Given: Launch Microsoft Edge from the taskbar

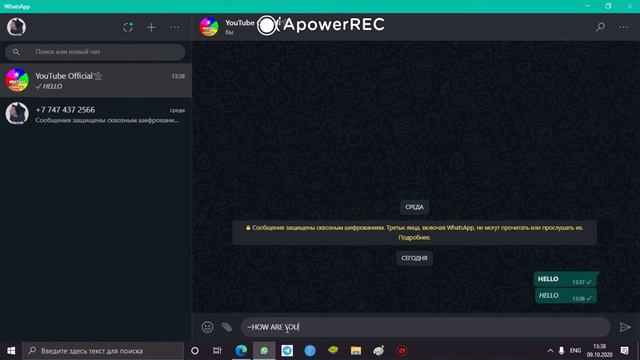Looking at the screenshot, I should coord(241,351).
